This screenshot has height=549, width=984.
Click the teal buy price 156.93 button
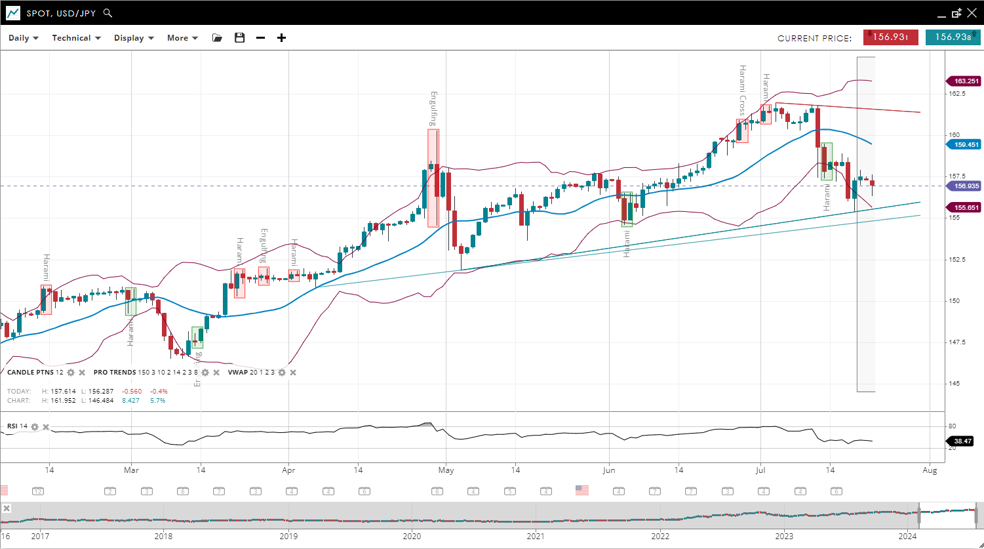point(952,38)
